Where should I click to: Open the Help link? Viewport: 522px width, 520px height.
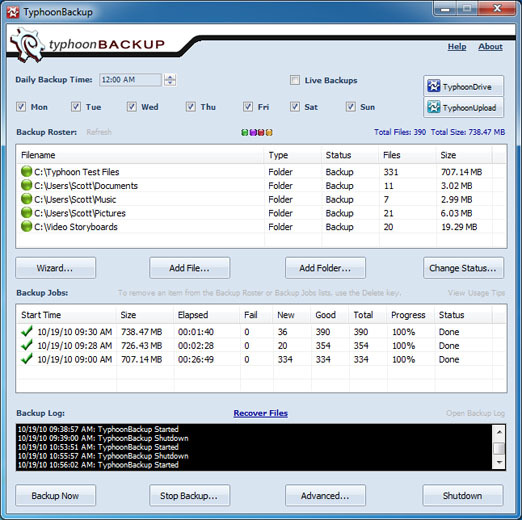[x=457, y=47]
